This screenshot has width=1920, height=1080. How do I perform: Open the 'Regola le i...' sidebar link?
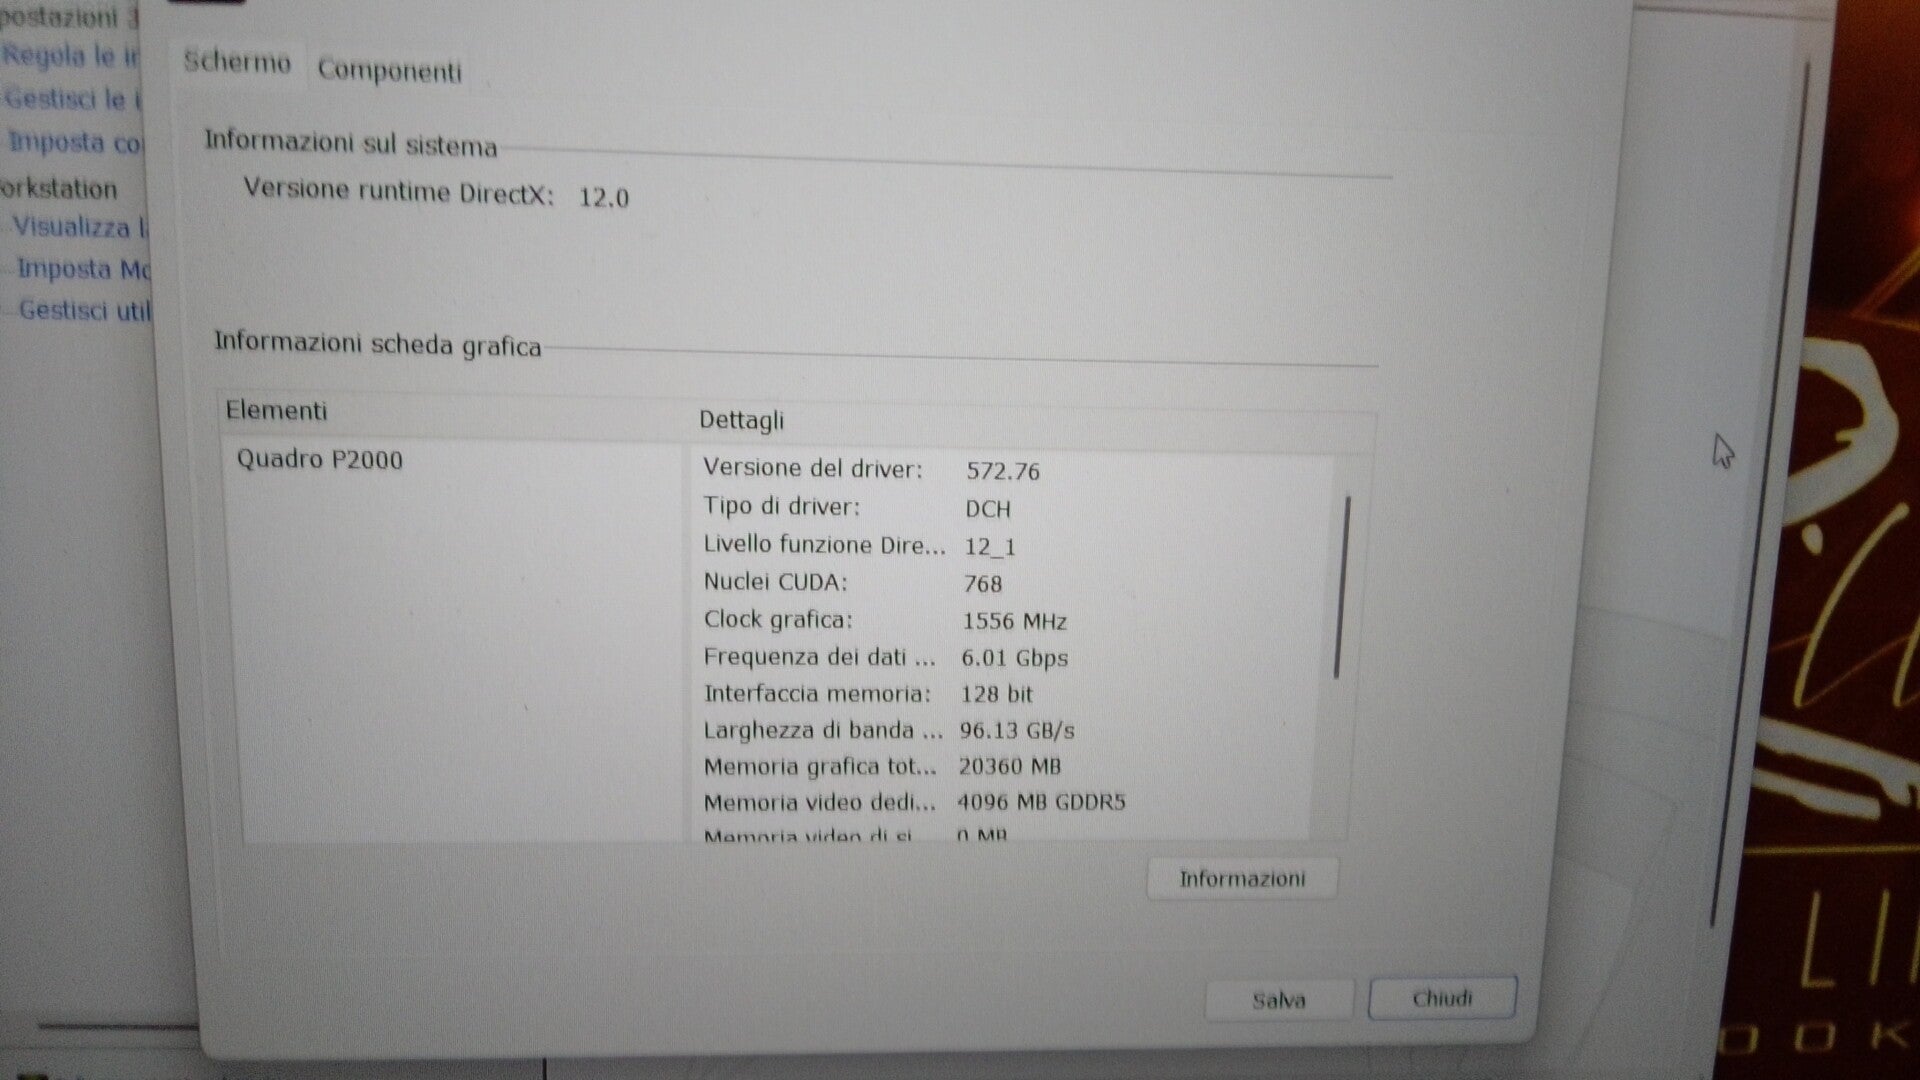click(70, 56)
